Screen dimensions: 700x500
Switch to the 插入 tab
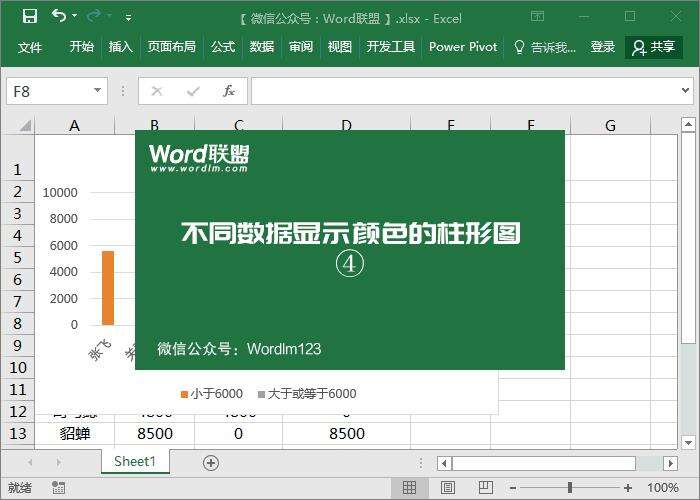pyautogui.click(x=121, y=46)
